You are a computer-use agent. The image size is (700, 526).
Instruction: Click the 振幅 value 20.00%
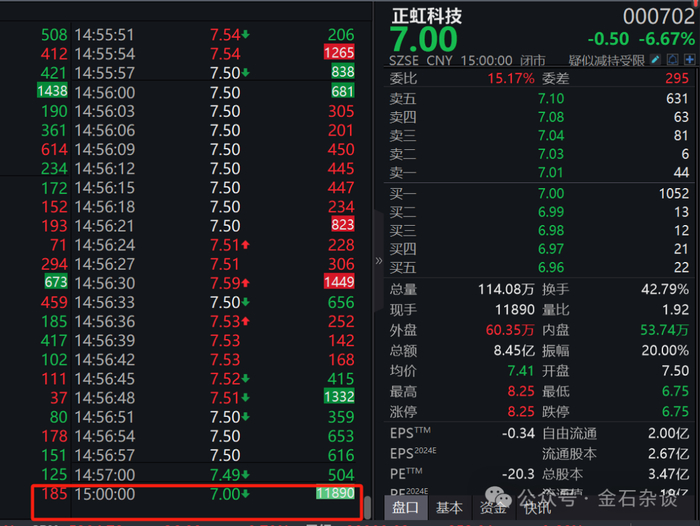click(x=665, y=351)
